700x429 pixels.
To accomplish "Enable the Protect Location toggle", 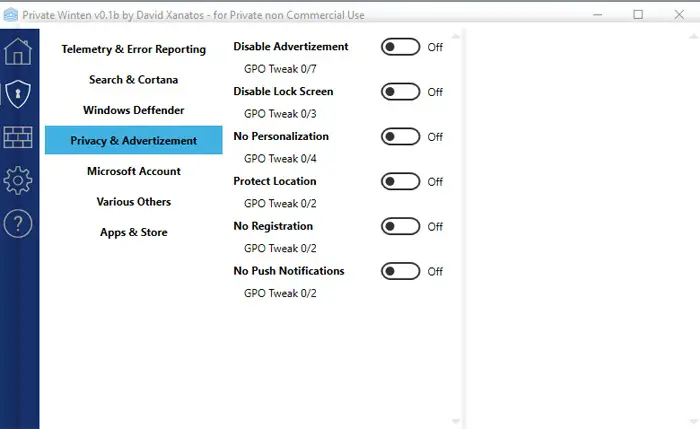I will (401, 181).
